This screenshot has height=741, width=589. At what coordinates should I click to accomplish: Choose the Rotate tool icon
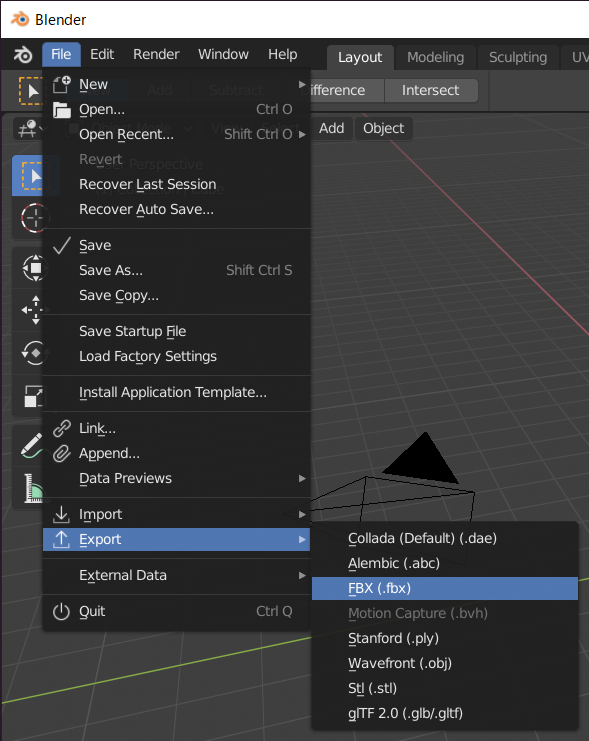pyautogui.click(x=33, y=353)
